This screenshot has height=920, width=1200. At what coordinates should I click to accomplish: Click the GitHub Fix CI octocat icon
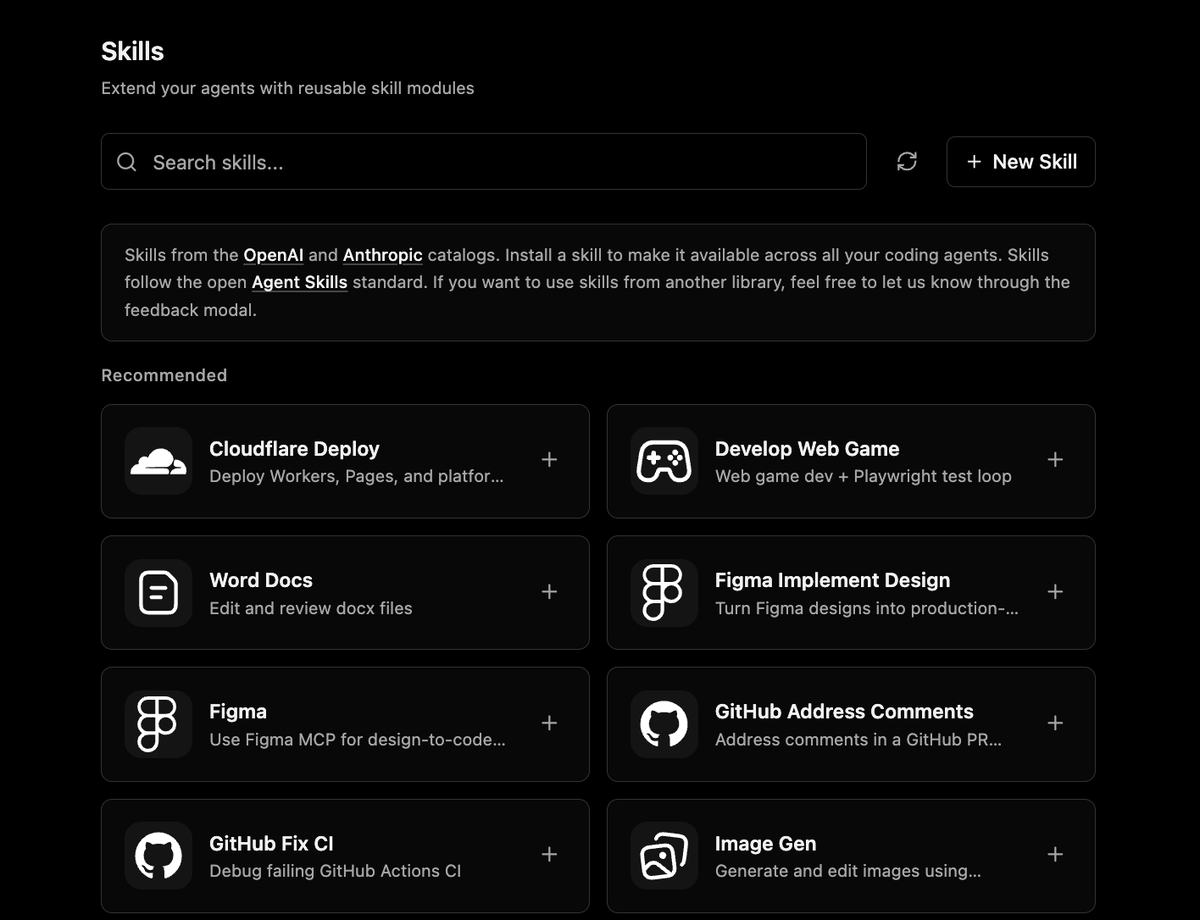click(x=158, y=856)
